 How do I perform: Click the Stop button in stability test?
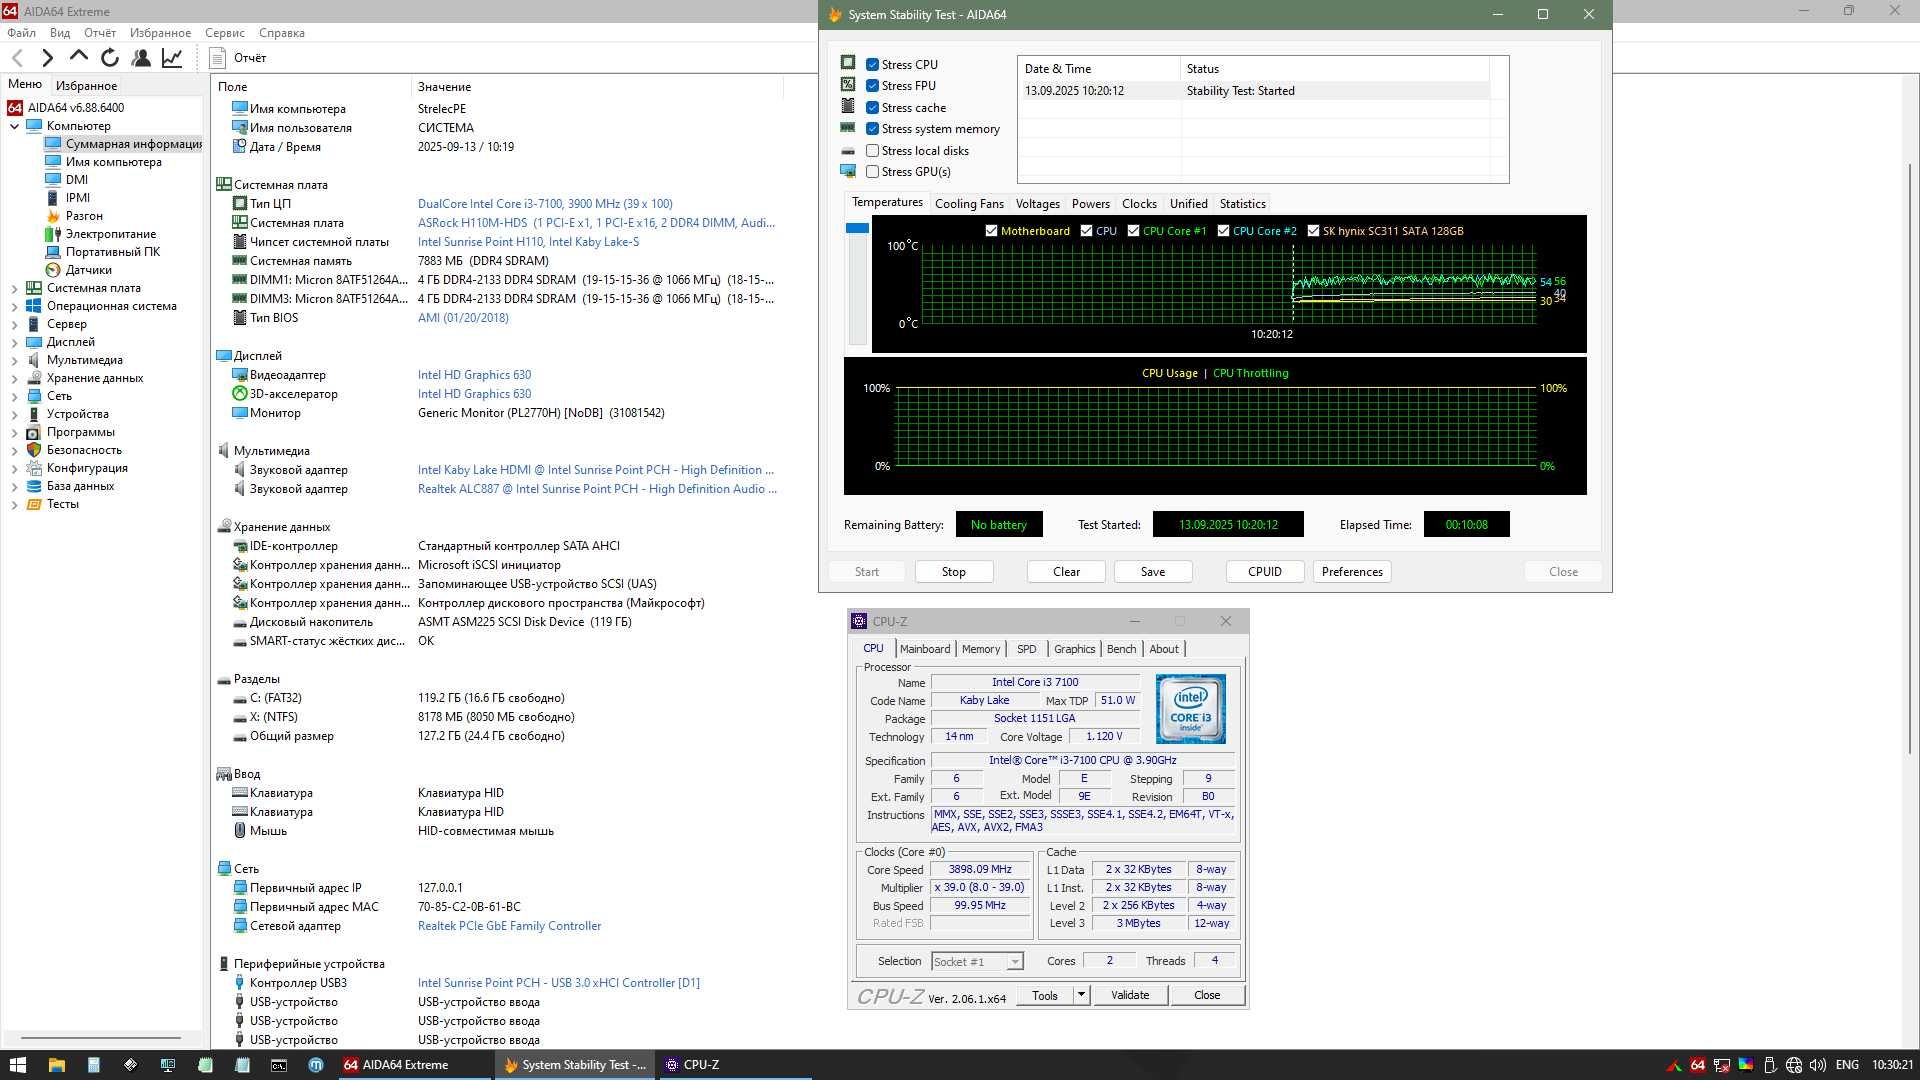pos(953,572)
